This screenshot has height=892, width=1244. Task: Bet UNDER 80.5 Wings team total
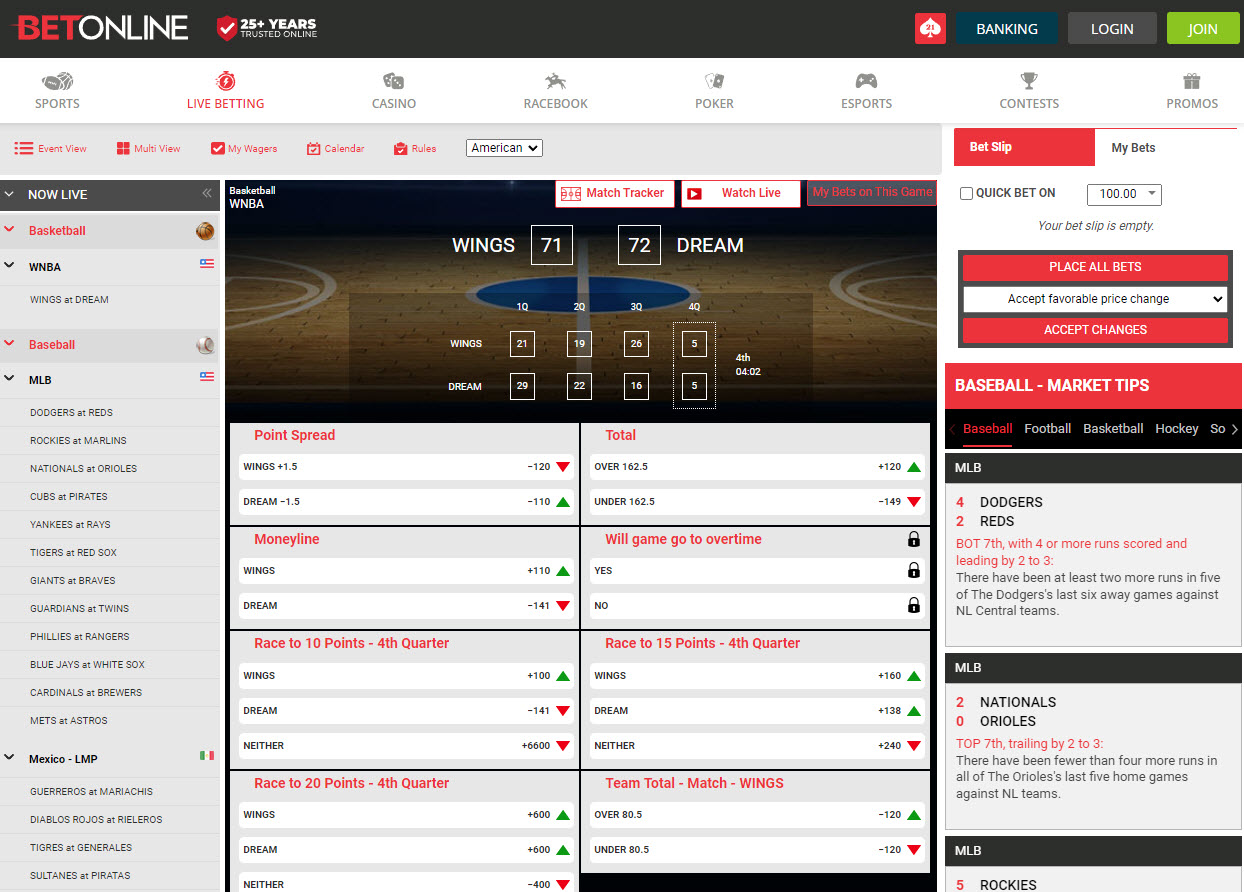[756, 850]
